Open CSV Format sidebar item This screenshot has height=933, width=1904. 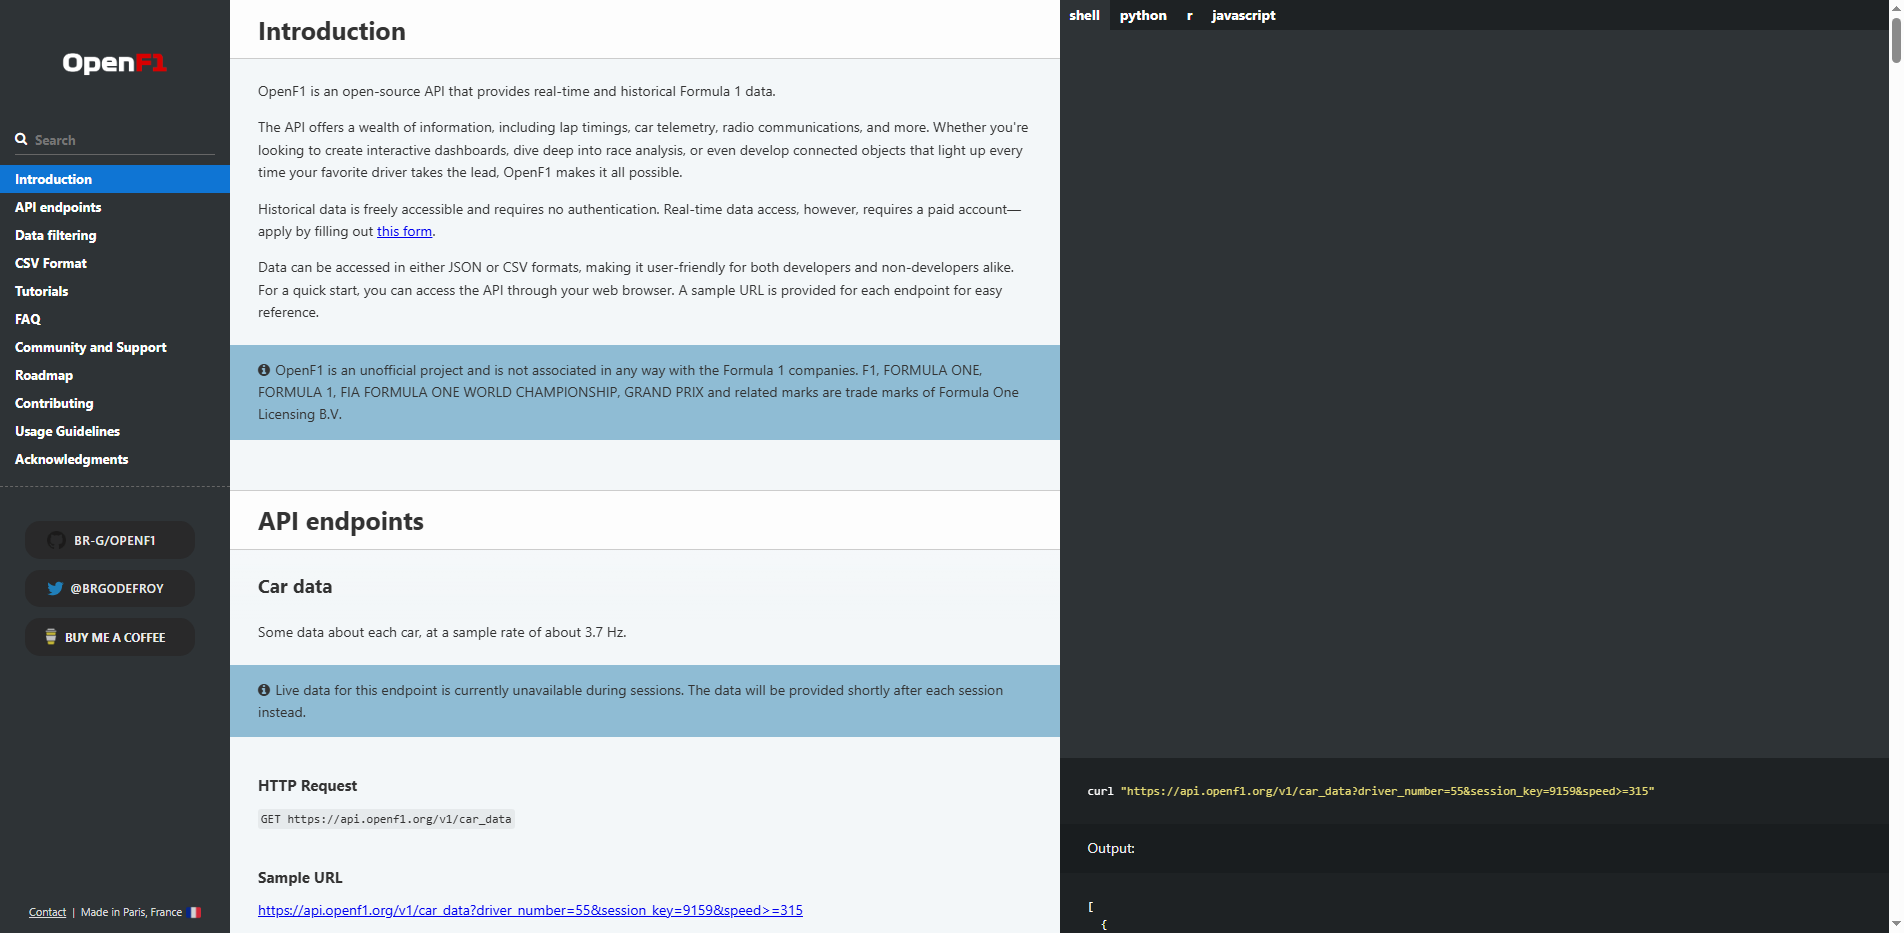coord(115,263)
